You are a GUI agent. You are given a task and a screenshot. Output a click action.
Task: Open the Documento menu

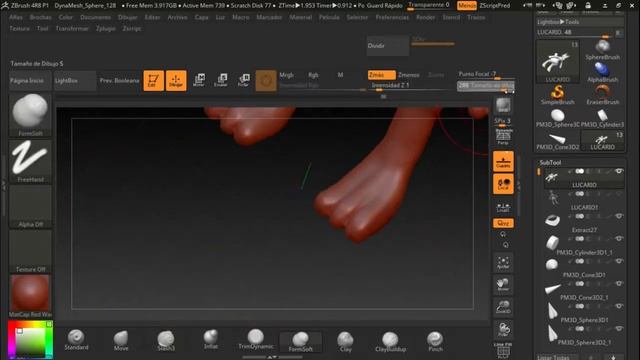point(96,17)
